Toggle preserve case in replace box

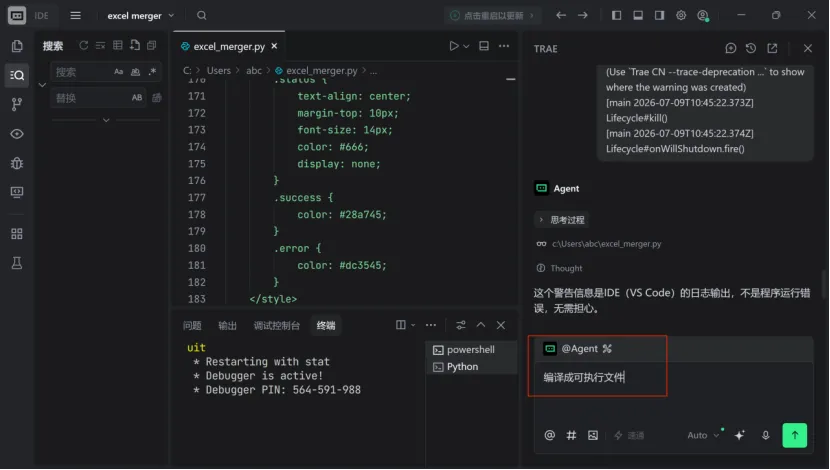137,97
